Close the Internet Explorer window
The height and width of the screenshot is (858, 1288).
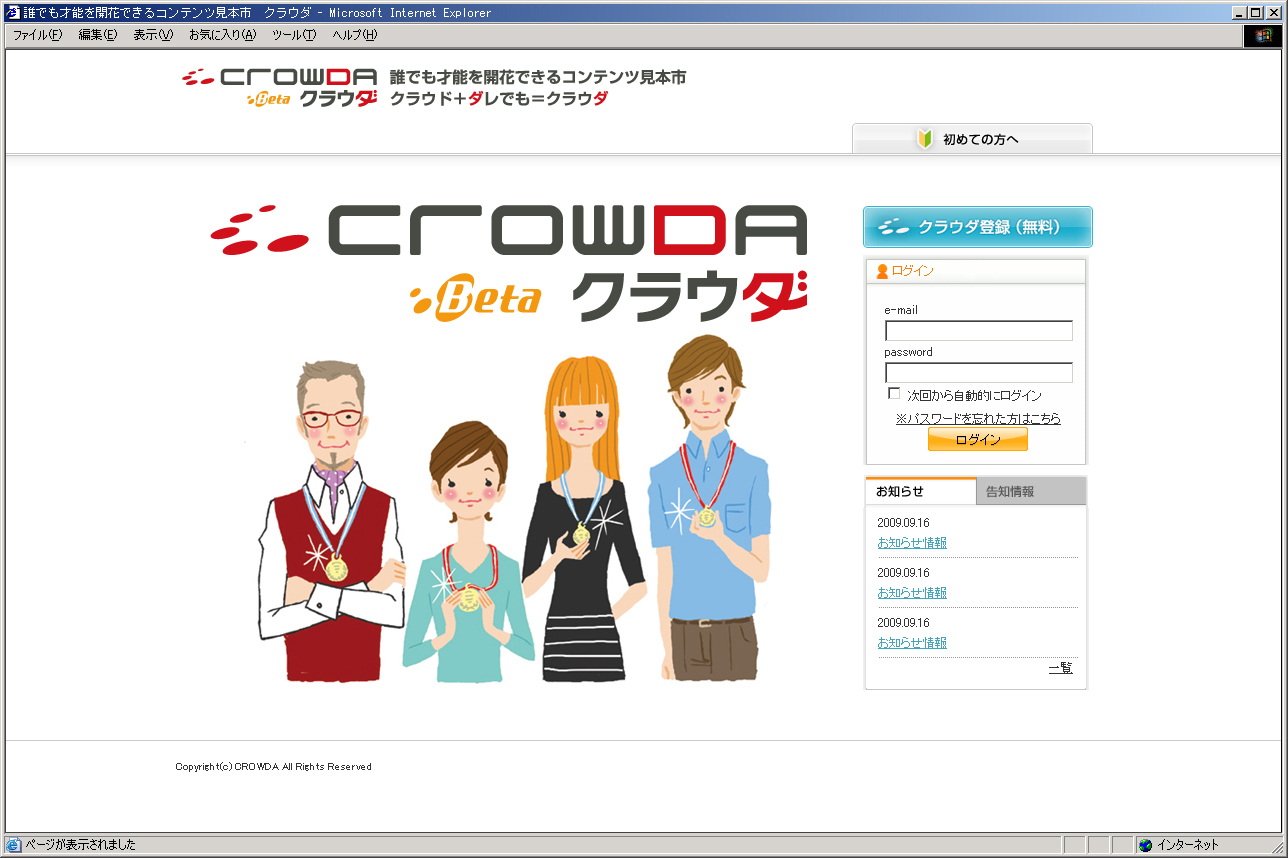pyautogui.click(x=1274, y=12)
